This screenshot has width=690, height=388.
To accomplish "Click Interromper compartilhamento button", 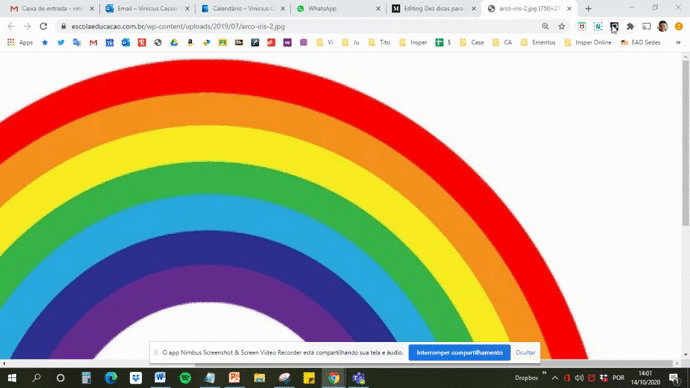I will tap(459, 352).
